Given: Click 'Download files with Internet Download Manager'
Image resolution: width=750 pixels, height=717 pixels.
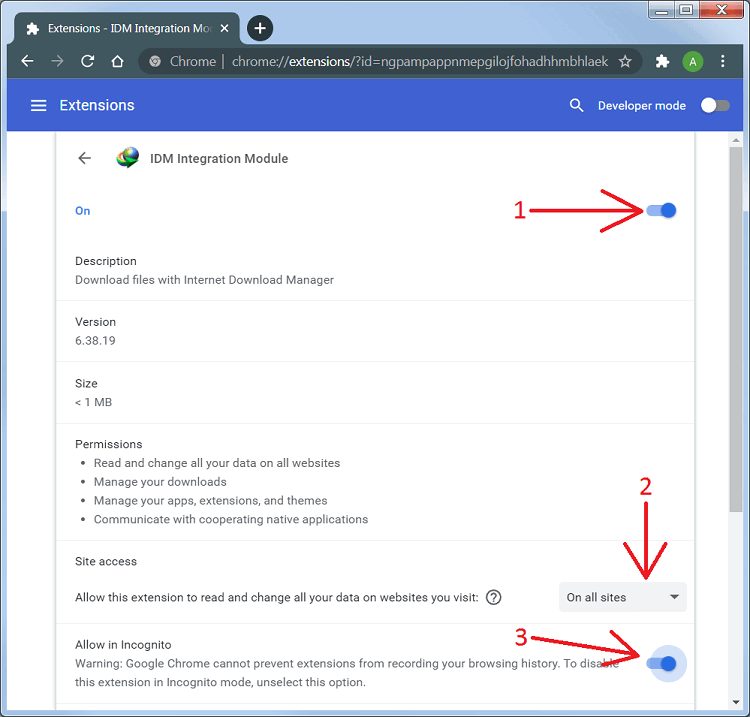Looking at the screenshot, I should click(x=204, y=280).
